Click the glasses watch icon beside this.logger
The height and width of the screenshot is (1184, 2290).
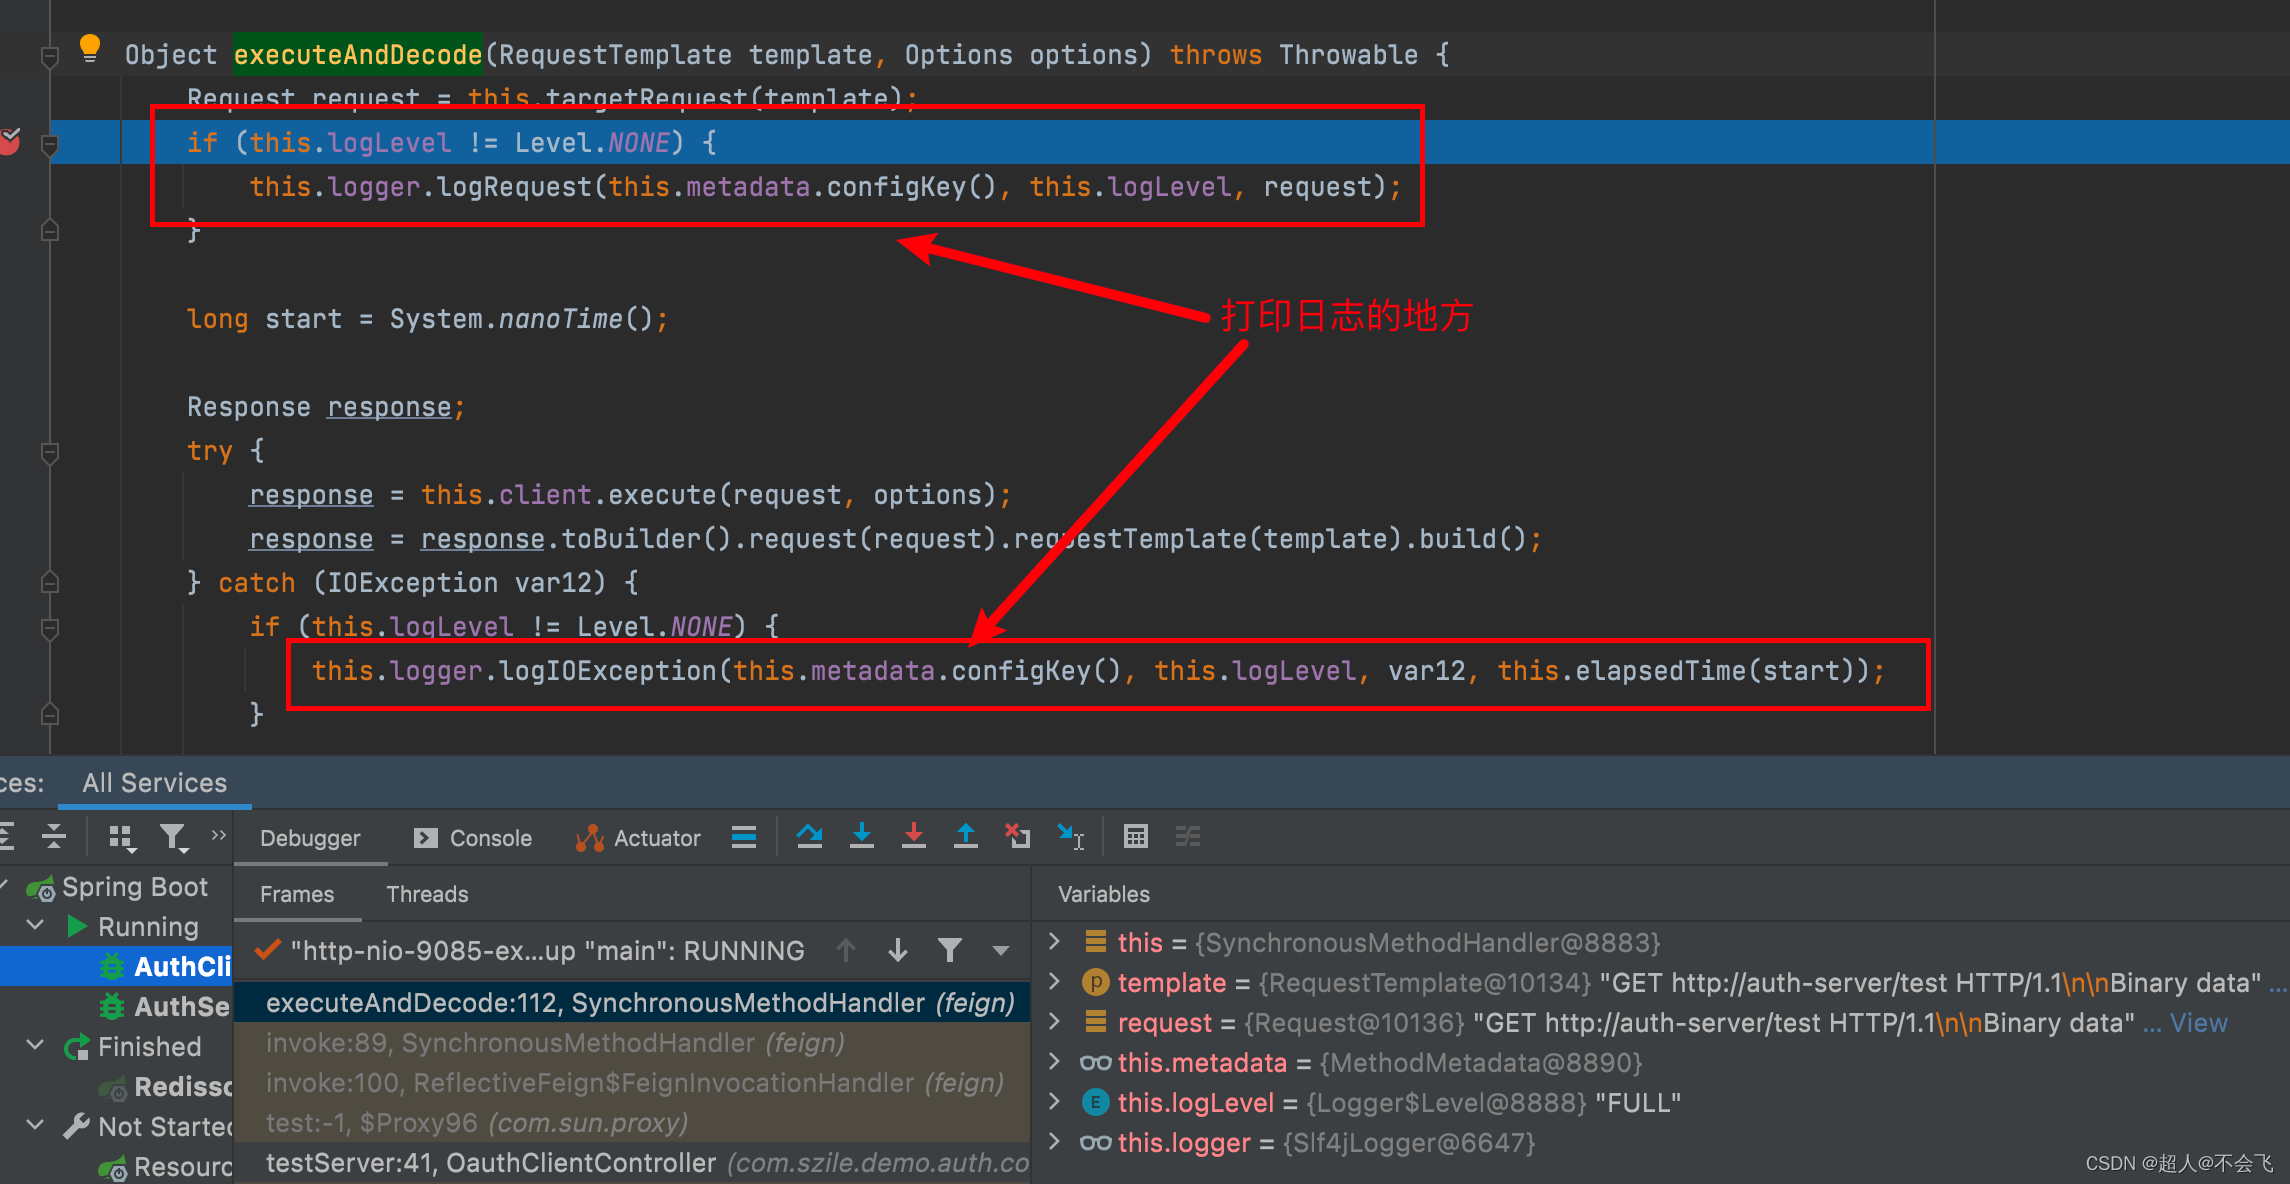pyautogui.click(x=1096, y=1143)
